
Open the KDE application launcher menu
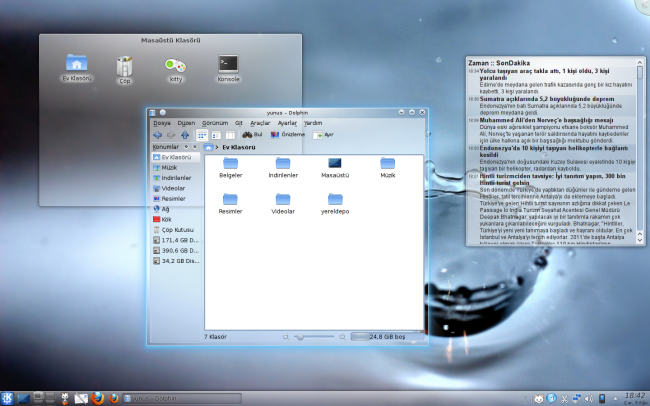(x=8, y=397)
